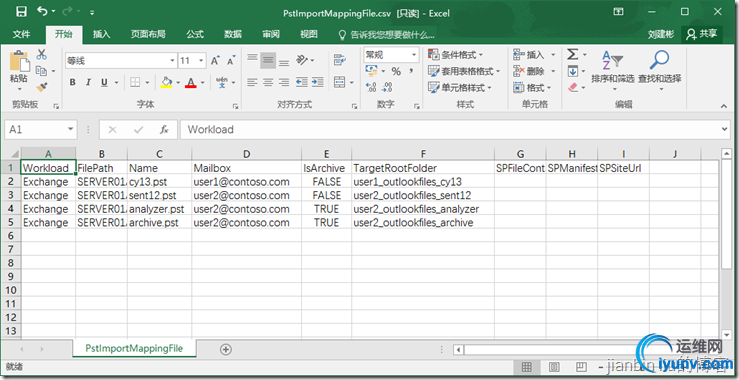
Task: Toggle Underline formatting
Action: tap(104, 83)
